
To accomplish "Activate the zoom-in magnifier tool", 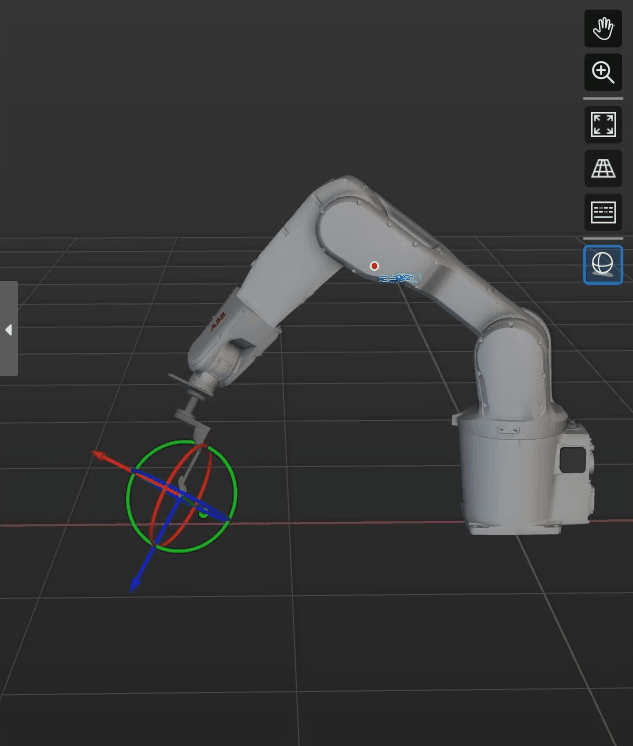I will pyautogui.click(x=603, y=72).
